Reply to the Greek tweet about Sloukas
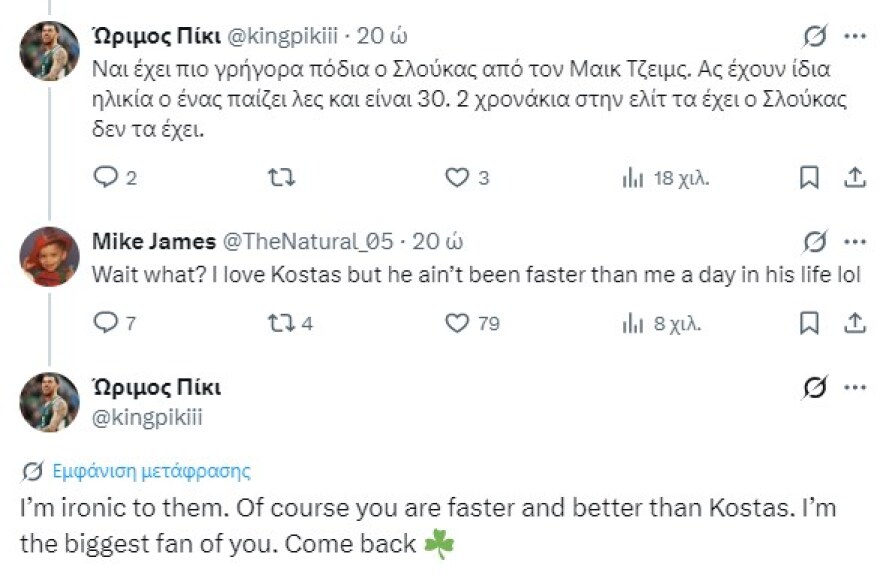 tap(106, 178)
